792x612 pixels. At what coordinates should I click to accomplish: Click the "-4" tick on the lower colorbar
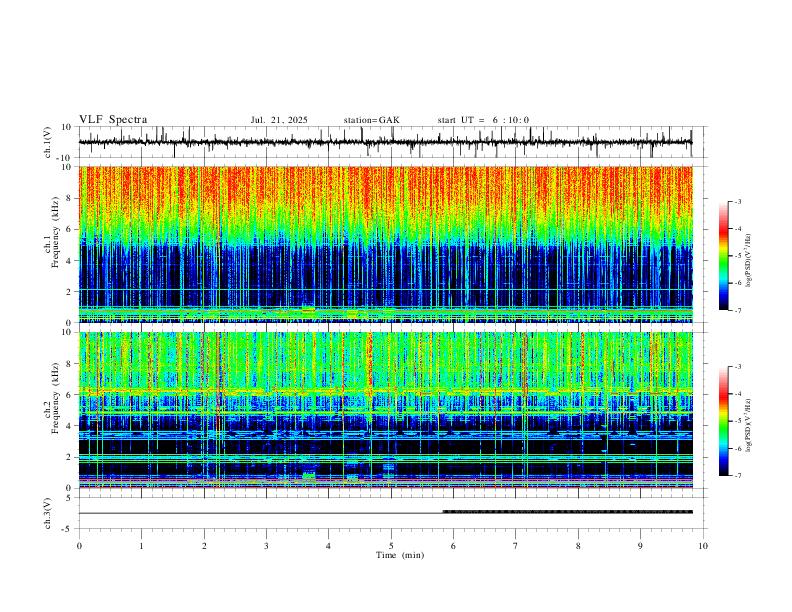[x=738, y=394]
